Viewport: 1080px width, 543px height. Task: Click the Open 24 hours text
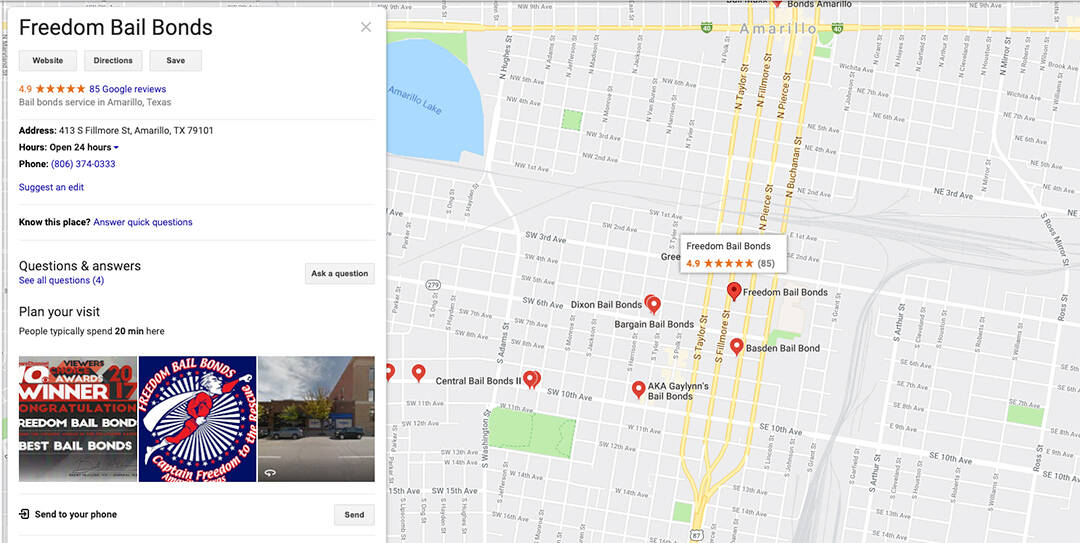click(x=81, y=147)
